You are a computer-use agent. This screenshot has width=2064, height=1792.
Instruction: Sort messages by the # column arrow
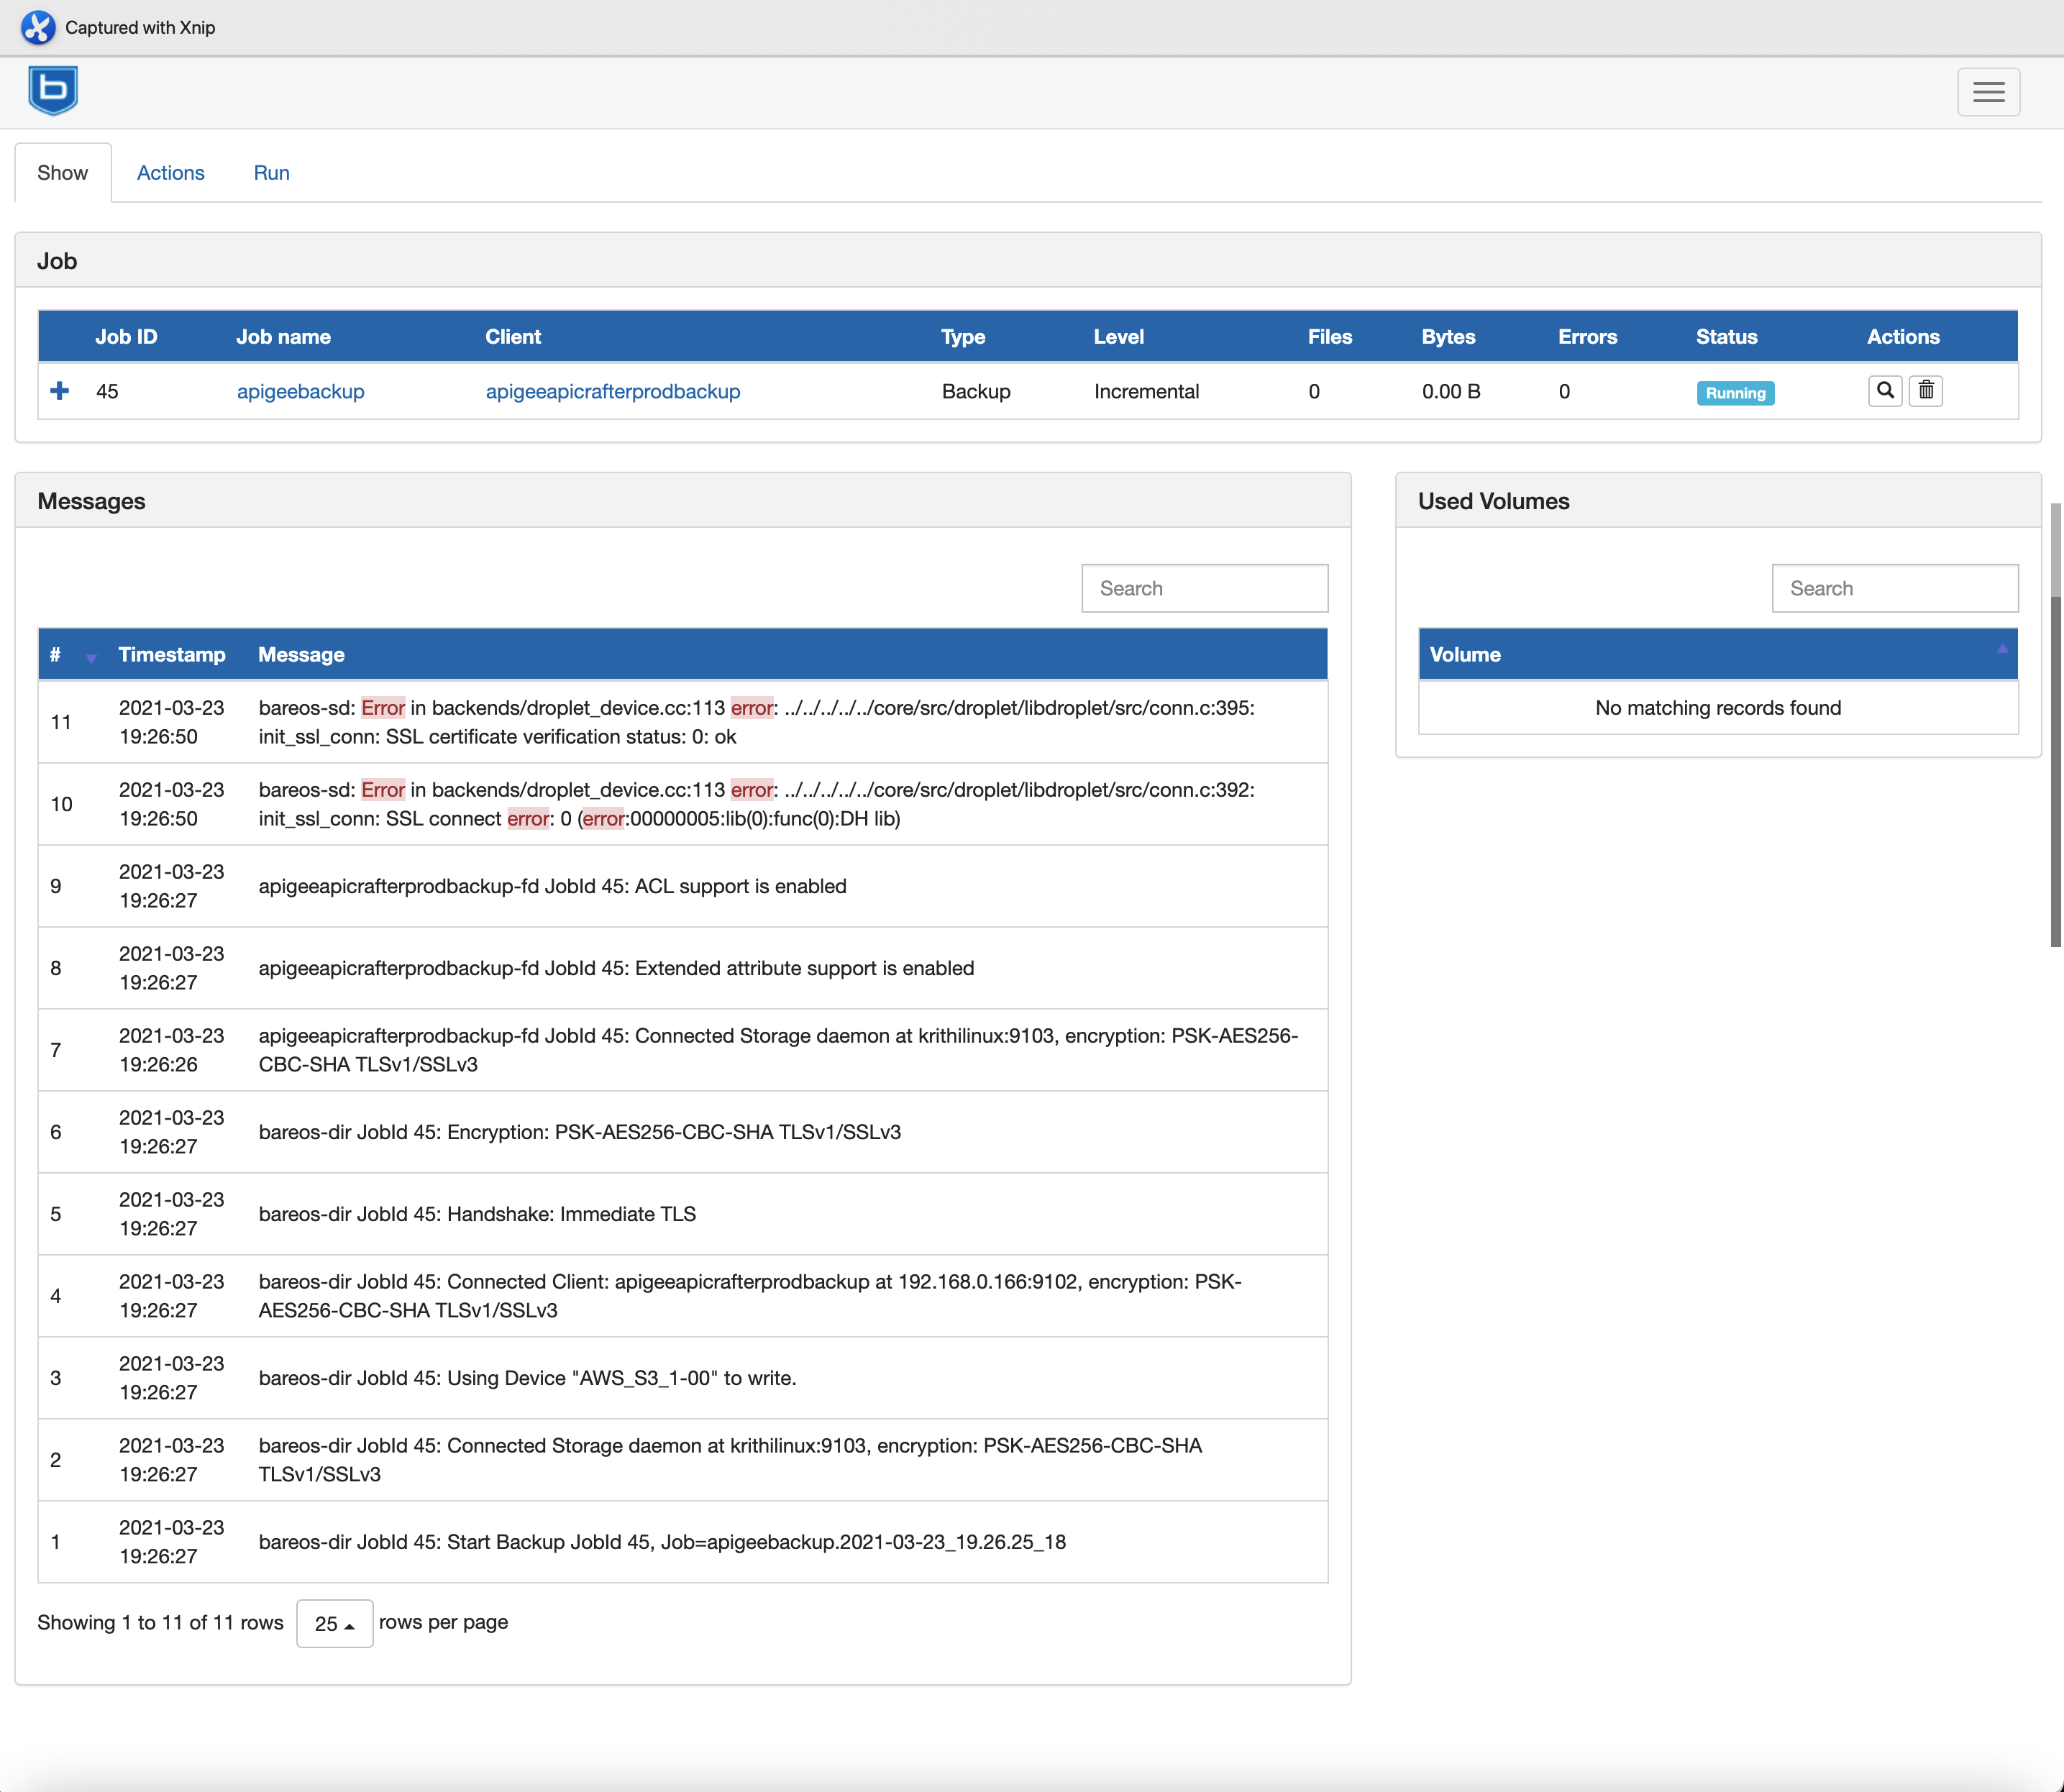pos(91,657)
